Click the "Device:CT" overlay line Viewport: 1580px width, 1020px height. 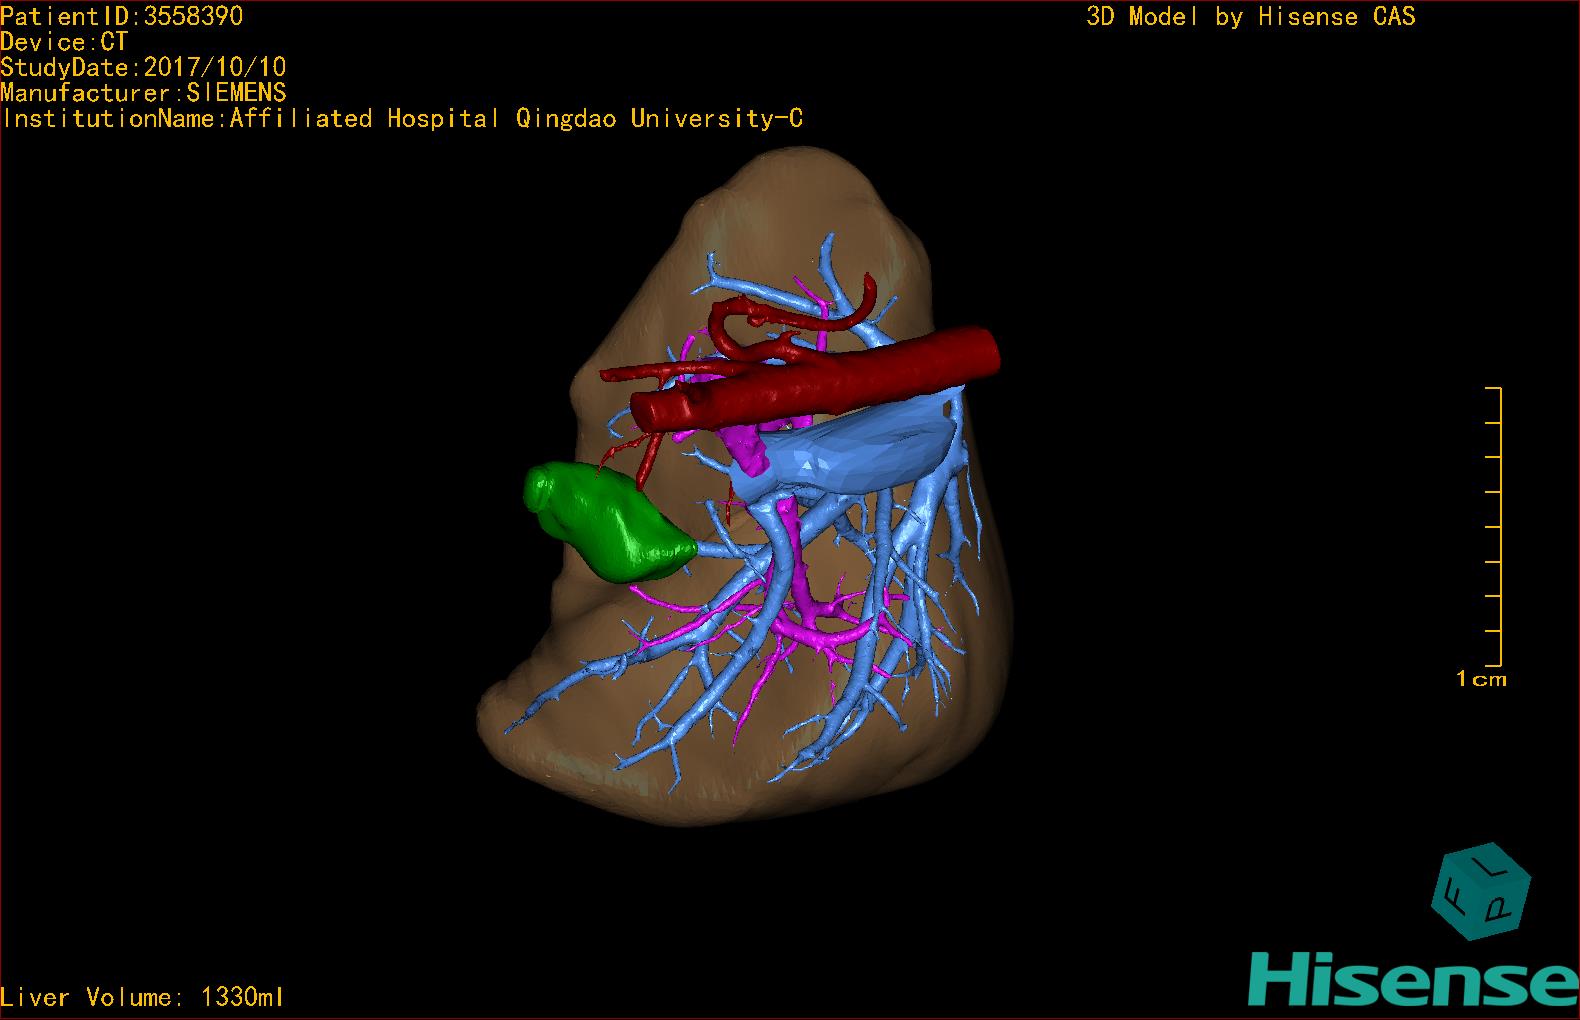[x=64, y=42]
